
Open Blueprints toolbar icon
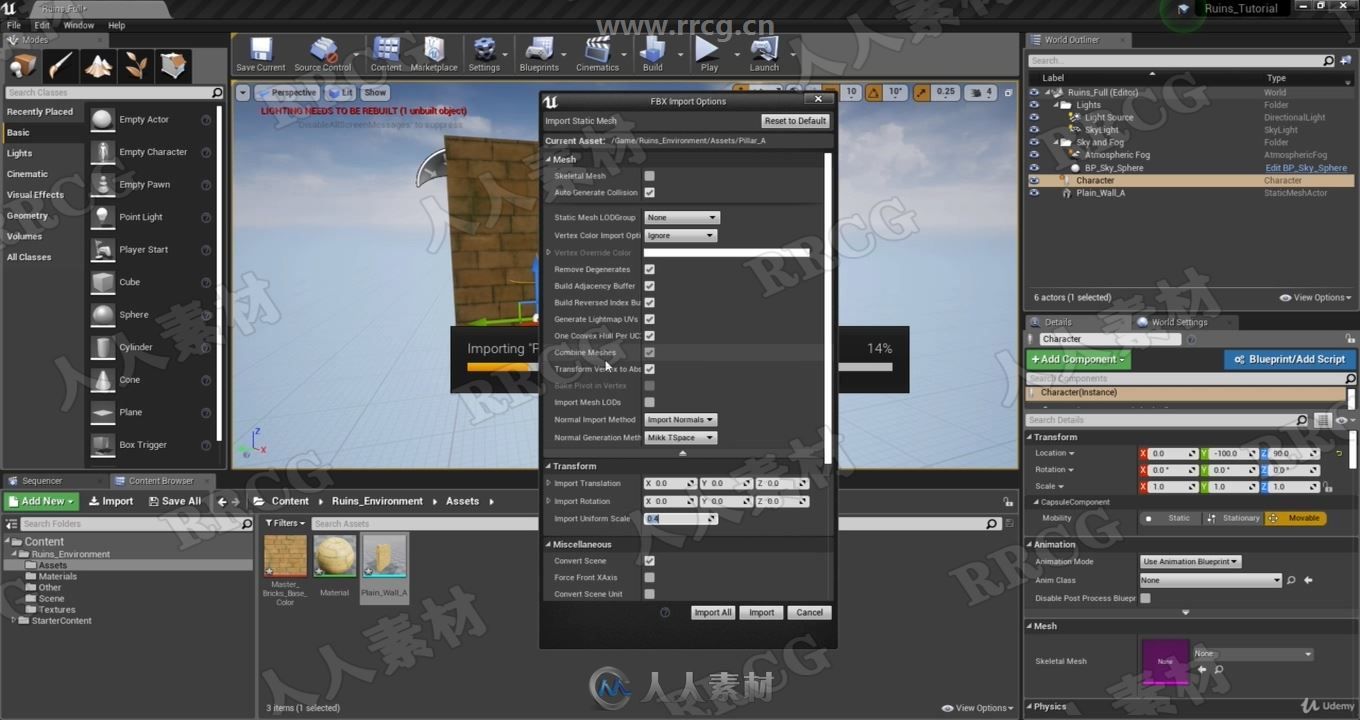pyautogui.click(x=539, y=54)
